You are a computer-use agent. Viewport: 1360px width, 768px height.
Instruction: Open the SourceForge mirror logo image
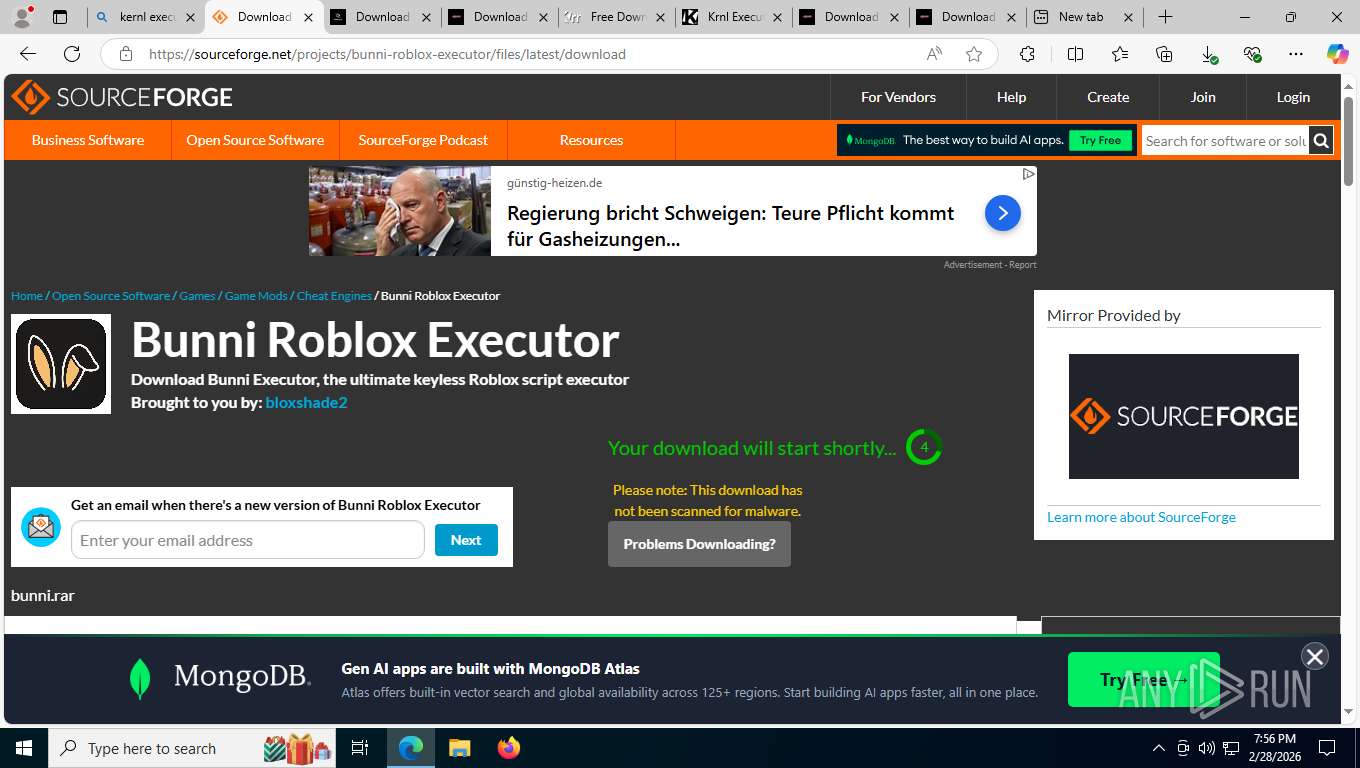(x=1184, y=416)
